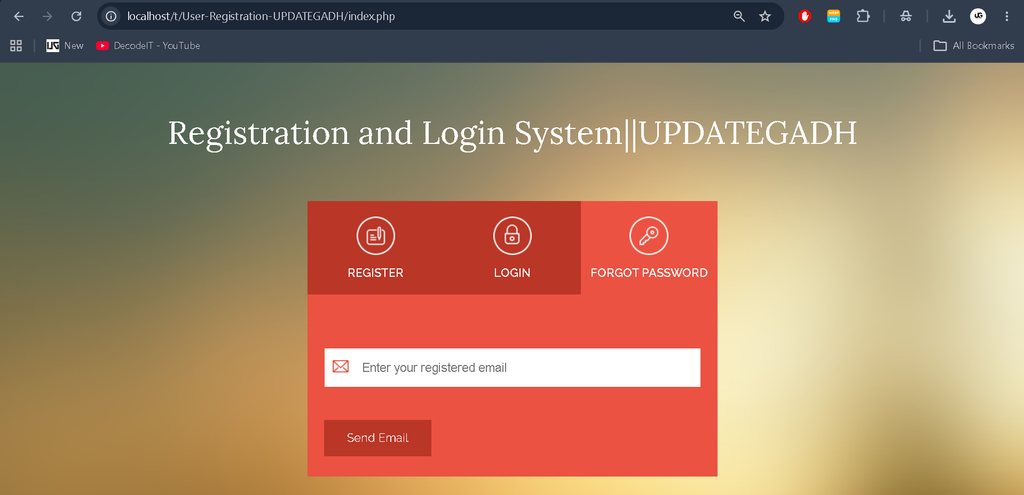Click the Login padlock icon
This screenshot has height=495, width=1024.
click(512, 235)
